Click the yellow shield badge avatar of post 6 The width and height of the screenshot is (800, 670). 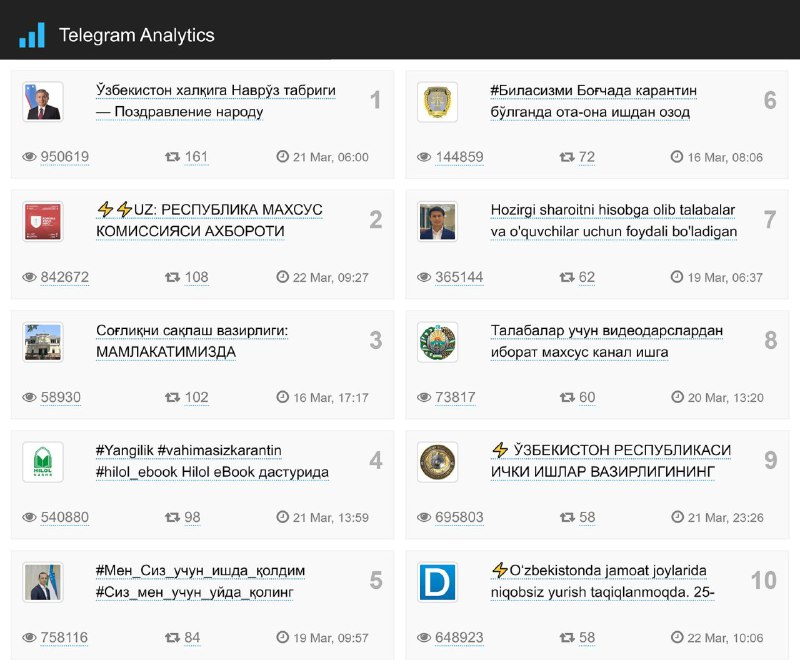(437, 102)
